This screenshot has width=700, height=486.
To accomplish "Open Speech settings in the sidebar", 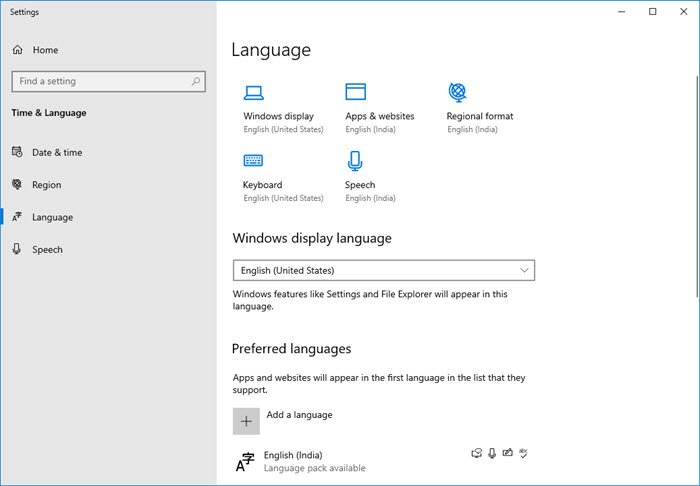I will click(x=47, y=249).
